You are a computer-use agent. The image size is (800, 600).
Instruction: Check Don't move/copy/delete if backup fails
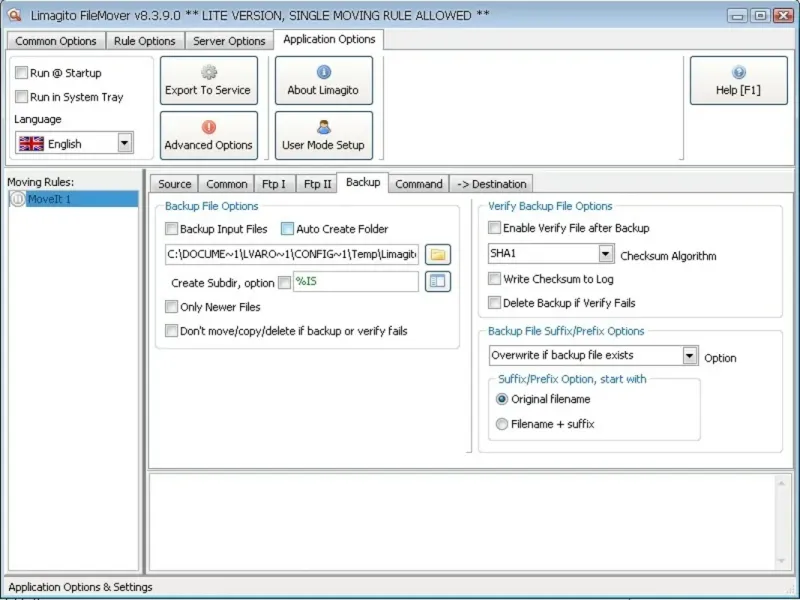coord(171,331)
